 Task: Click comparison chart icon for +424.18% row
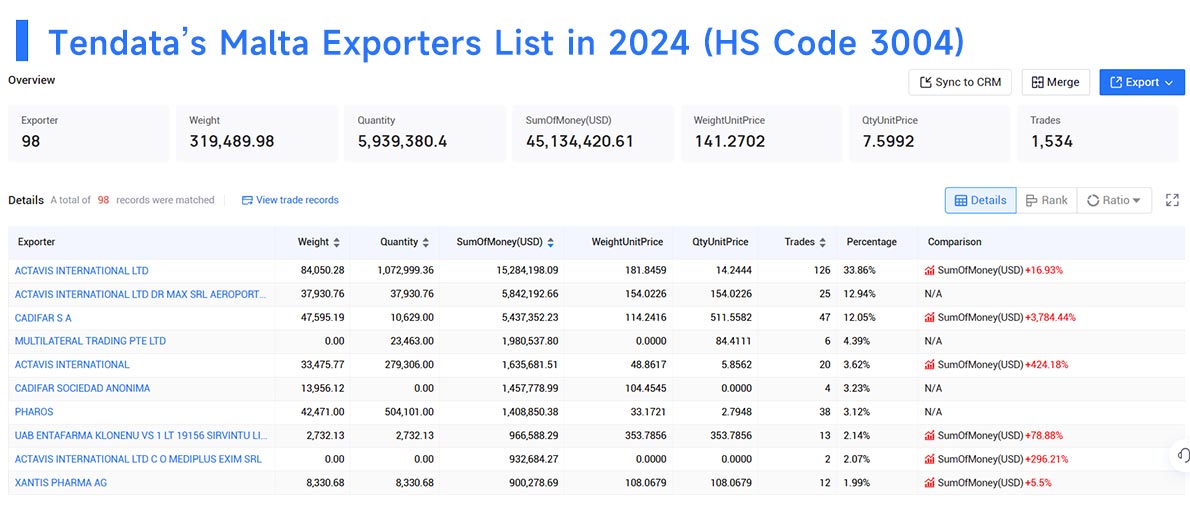[x=930, y=364]
